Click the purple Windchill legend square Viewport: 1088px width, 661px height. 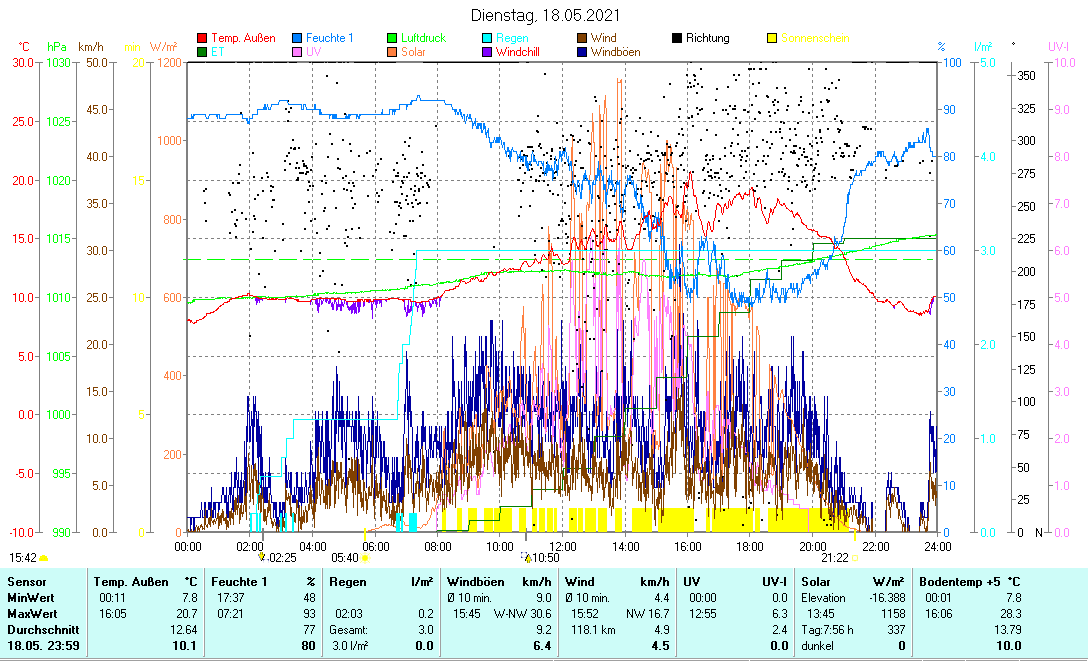[x=487, y=52]
